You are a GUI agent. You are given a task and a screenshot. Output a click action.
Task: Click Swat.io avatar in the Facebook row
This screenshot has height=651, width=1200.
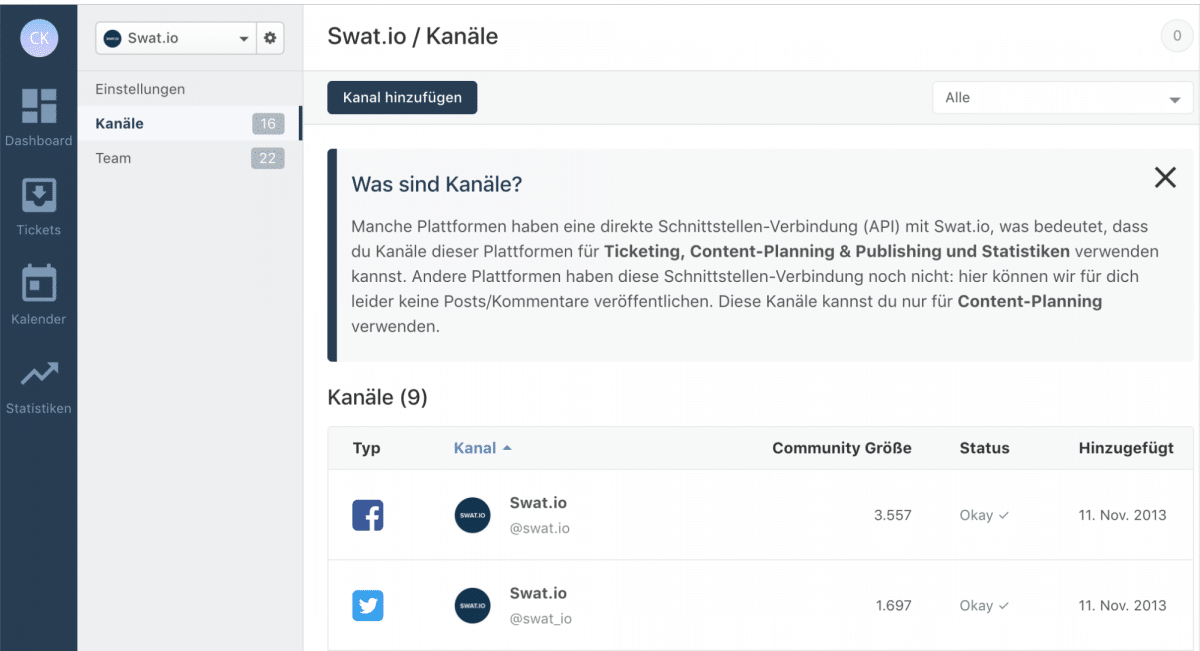[472, 515]
